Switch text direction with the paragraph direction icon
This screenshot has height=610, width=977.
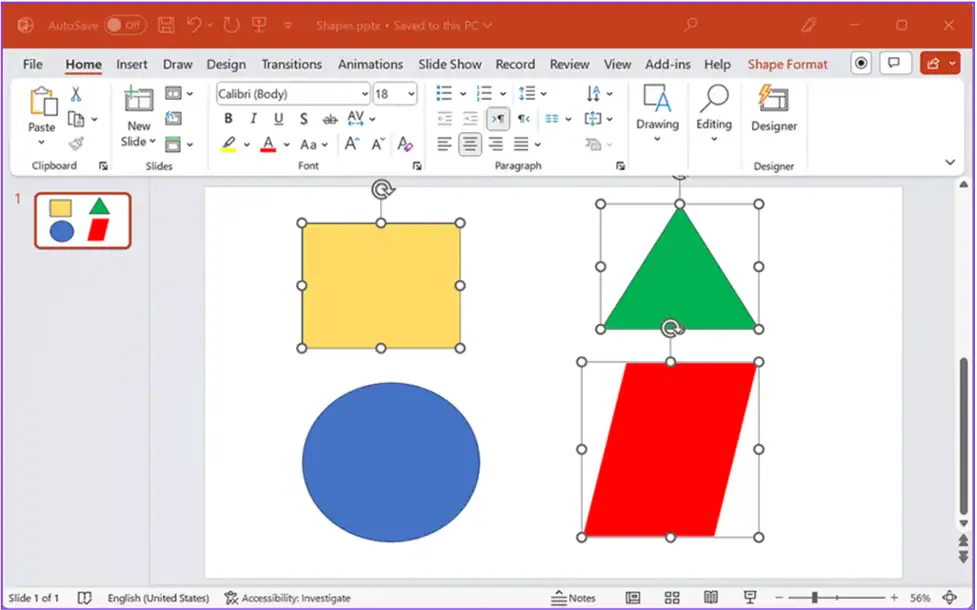[x=498, y=118]
